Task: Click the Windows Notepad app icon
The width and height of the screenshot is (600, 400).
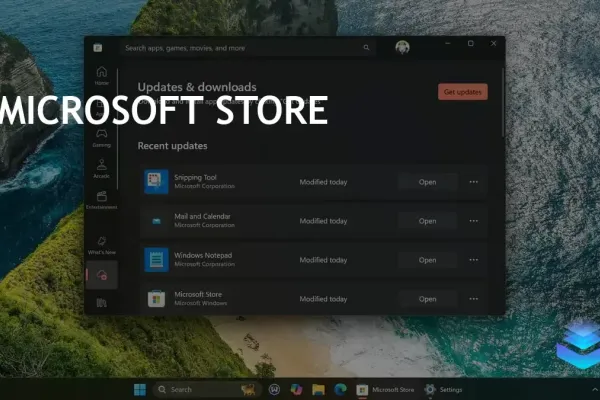Action: (156, 260)
